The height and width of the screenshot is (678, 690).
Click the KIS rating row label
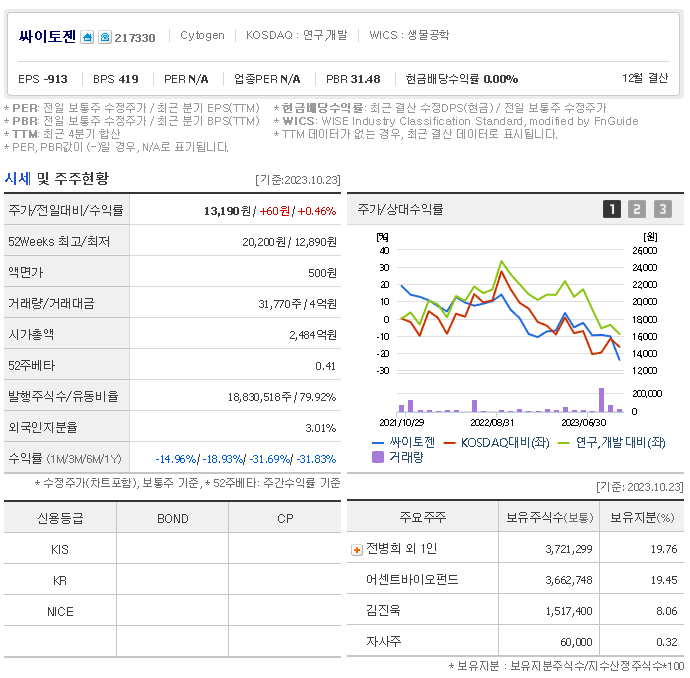pos(60,550)
